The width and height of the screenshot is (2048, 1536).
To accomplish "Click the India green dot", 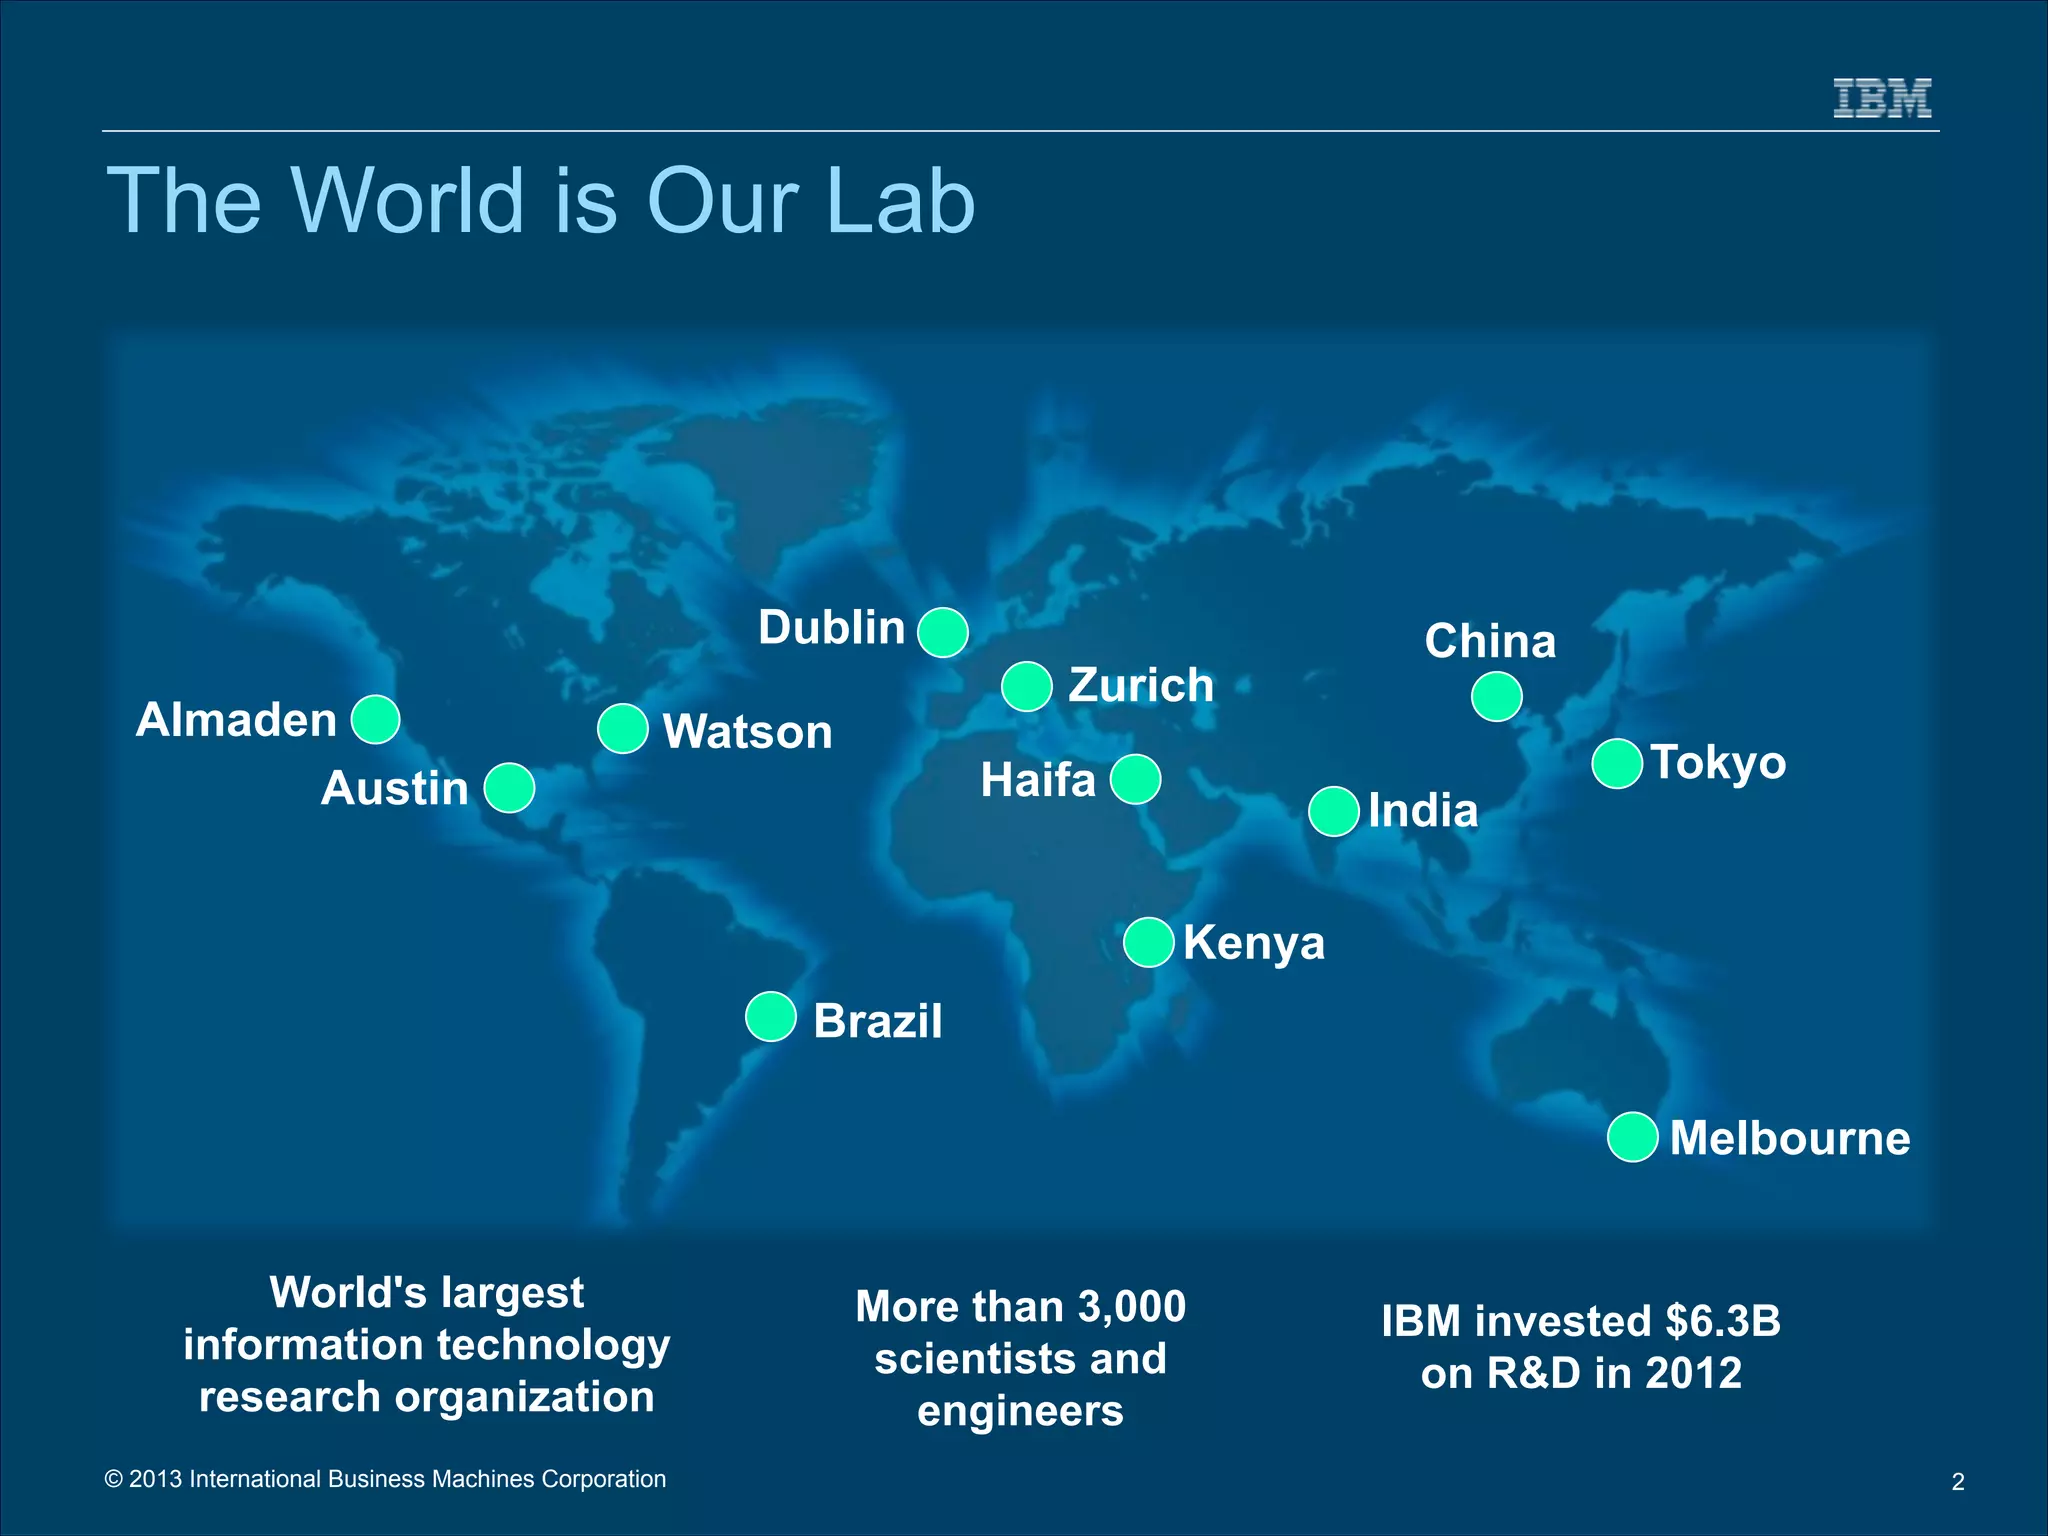I will click(x=1334, y=811).
